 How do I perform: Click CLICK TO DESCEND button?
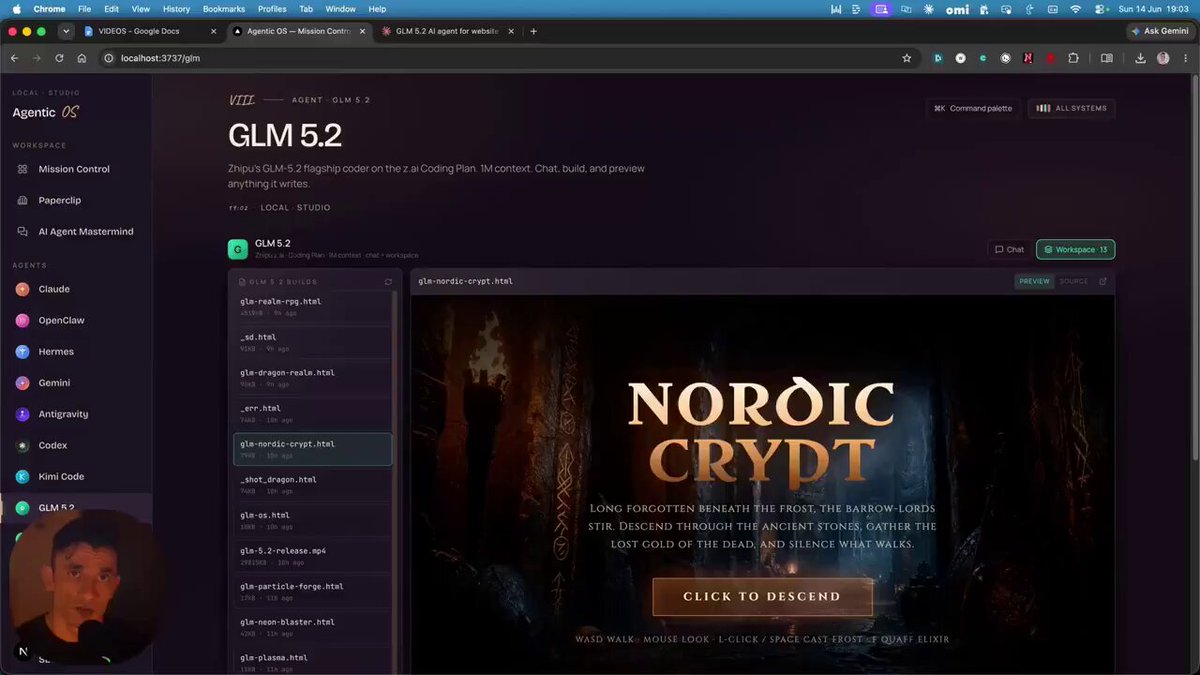(762, 596)
